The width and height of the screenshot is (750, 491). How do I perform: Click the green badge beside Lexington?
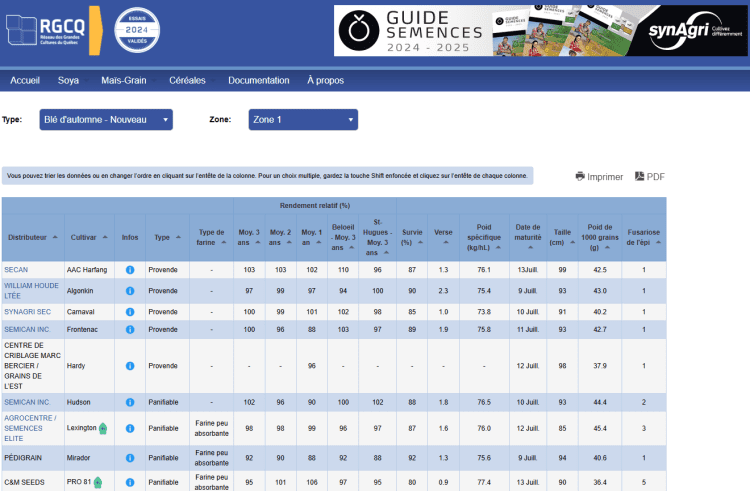point(103,429)
